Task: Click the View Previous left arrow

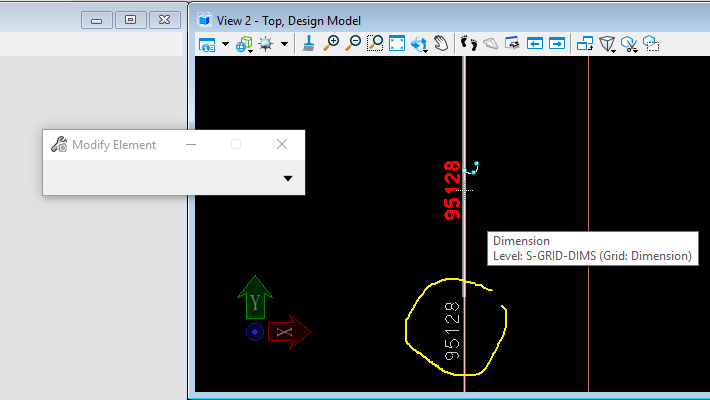Action: 535,43
